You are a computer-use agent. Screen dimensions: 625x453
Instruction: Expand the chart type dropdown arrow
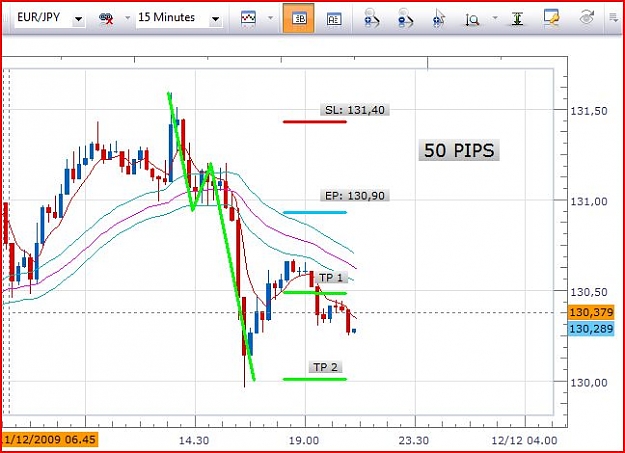(x=271, y=18)
